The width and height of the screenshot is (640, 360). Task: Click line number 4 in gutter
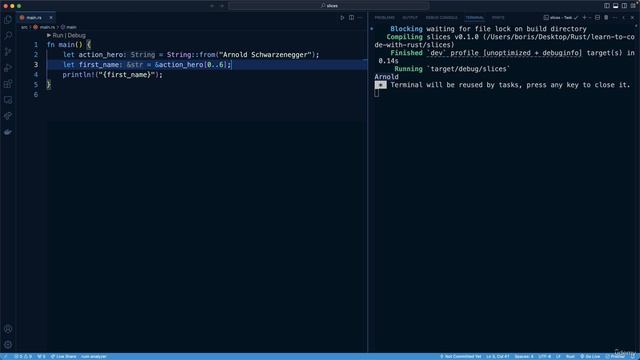(x=36, y=75)
